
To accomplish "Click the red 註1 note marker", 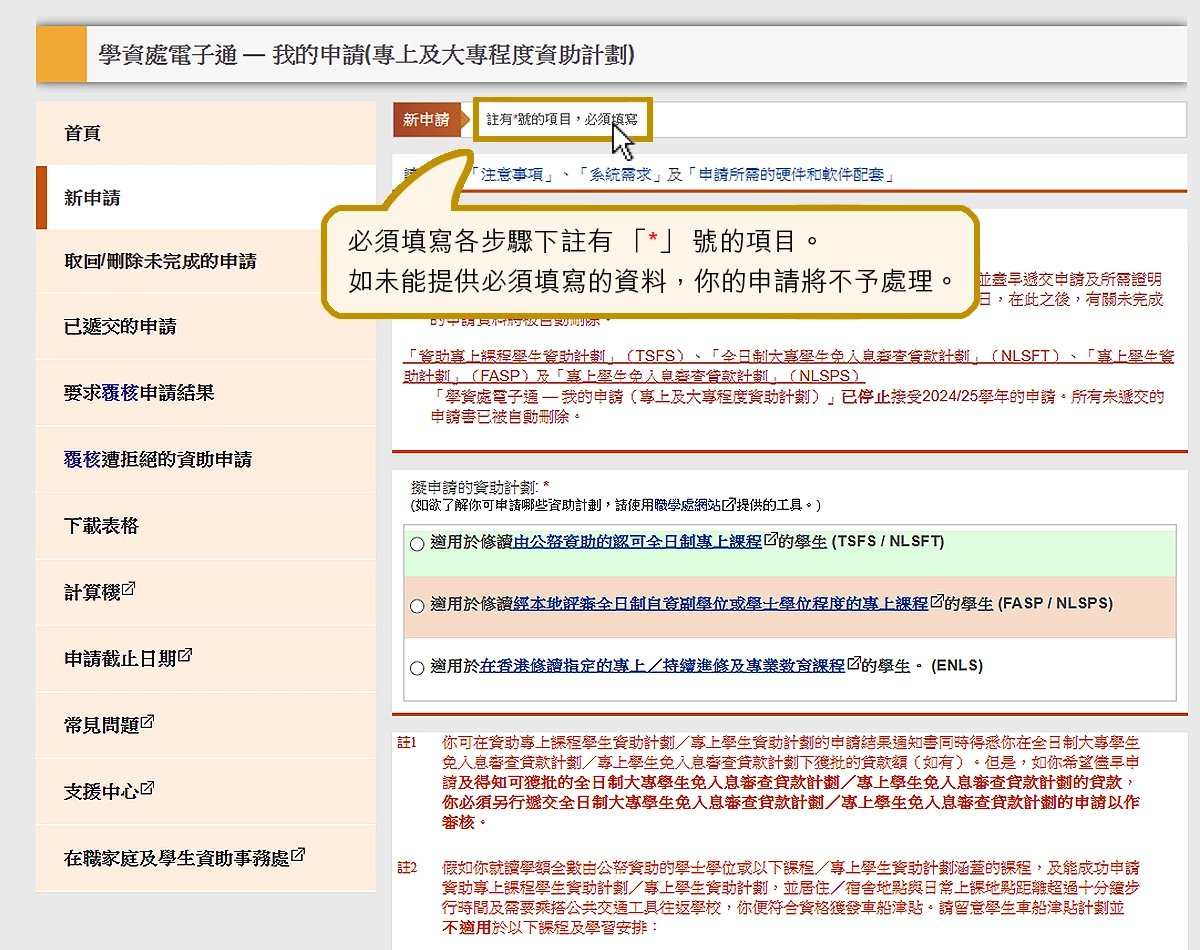I will pos(407,743).
